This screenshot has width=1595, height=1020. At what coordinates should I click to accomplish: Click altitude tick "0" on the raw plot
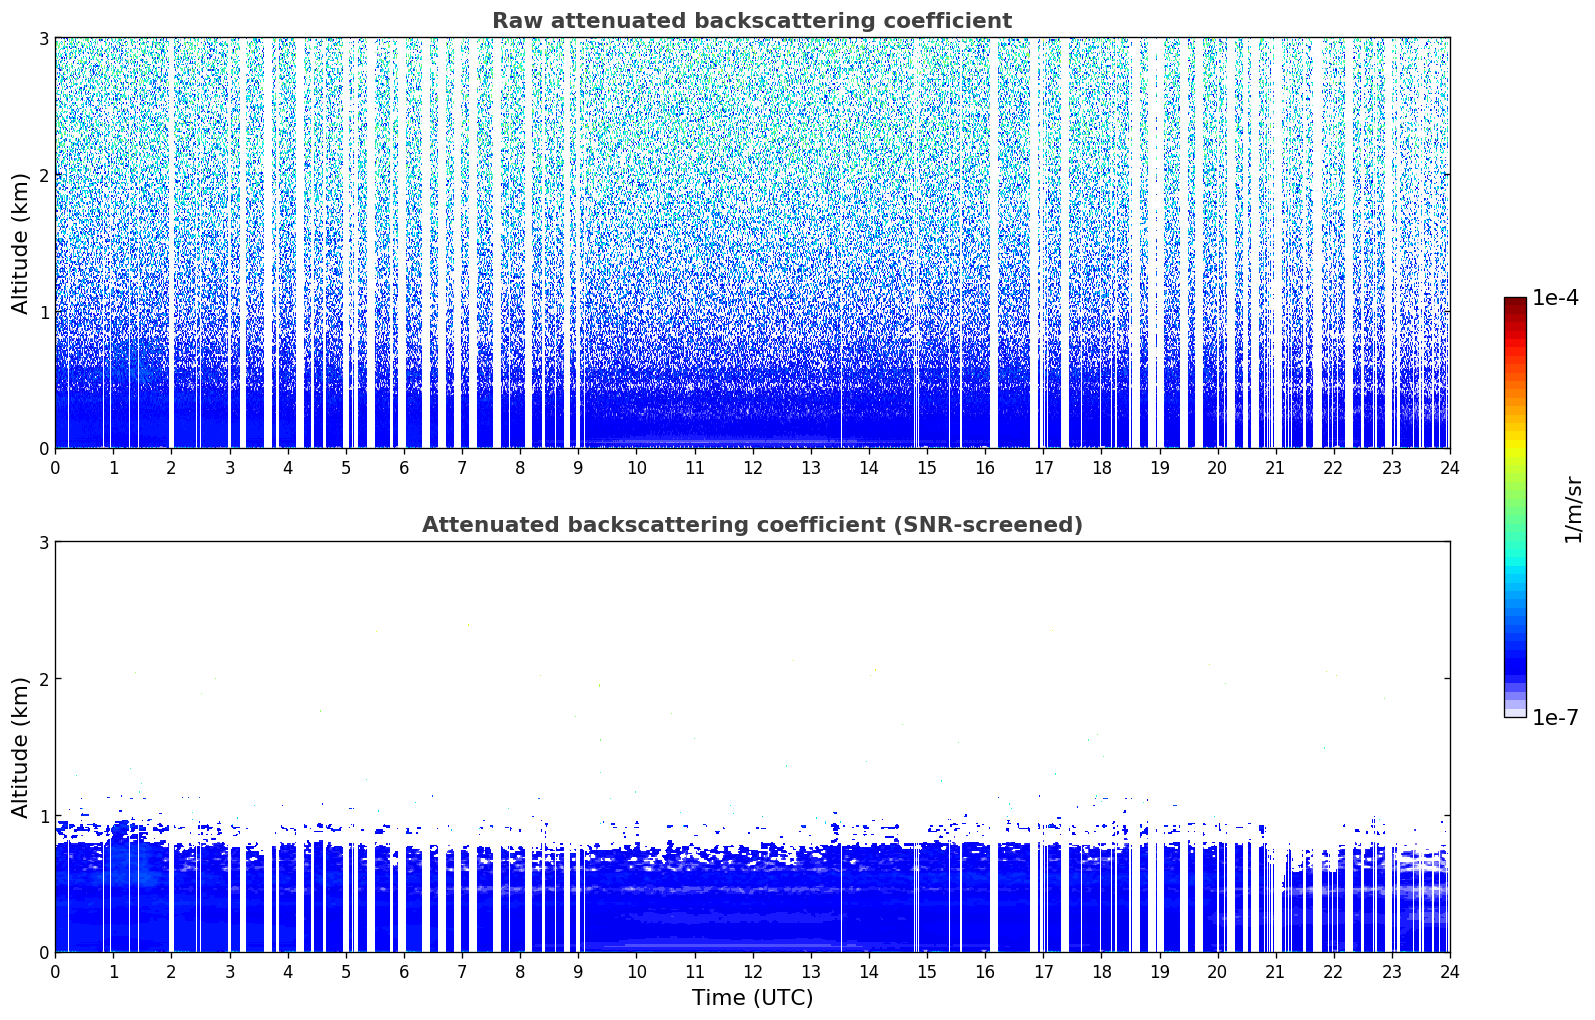point(44,449)
